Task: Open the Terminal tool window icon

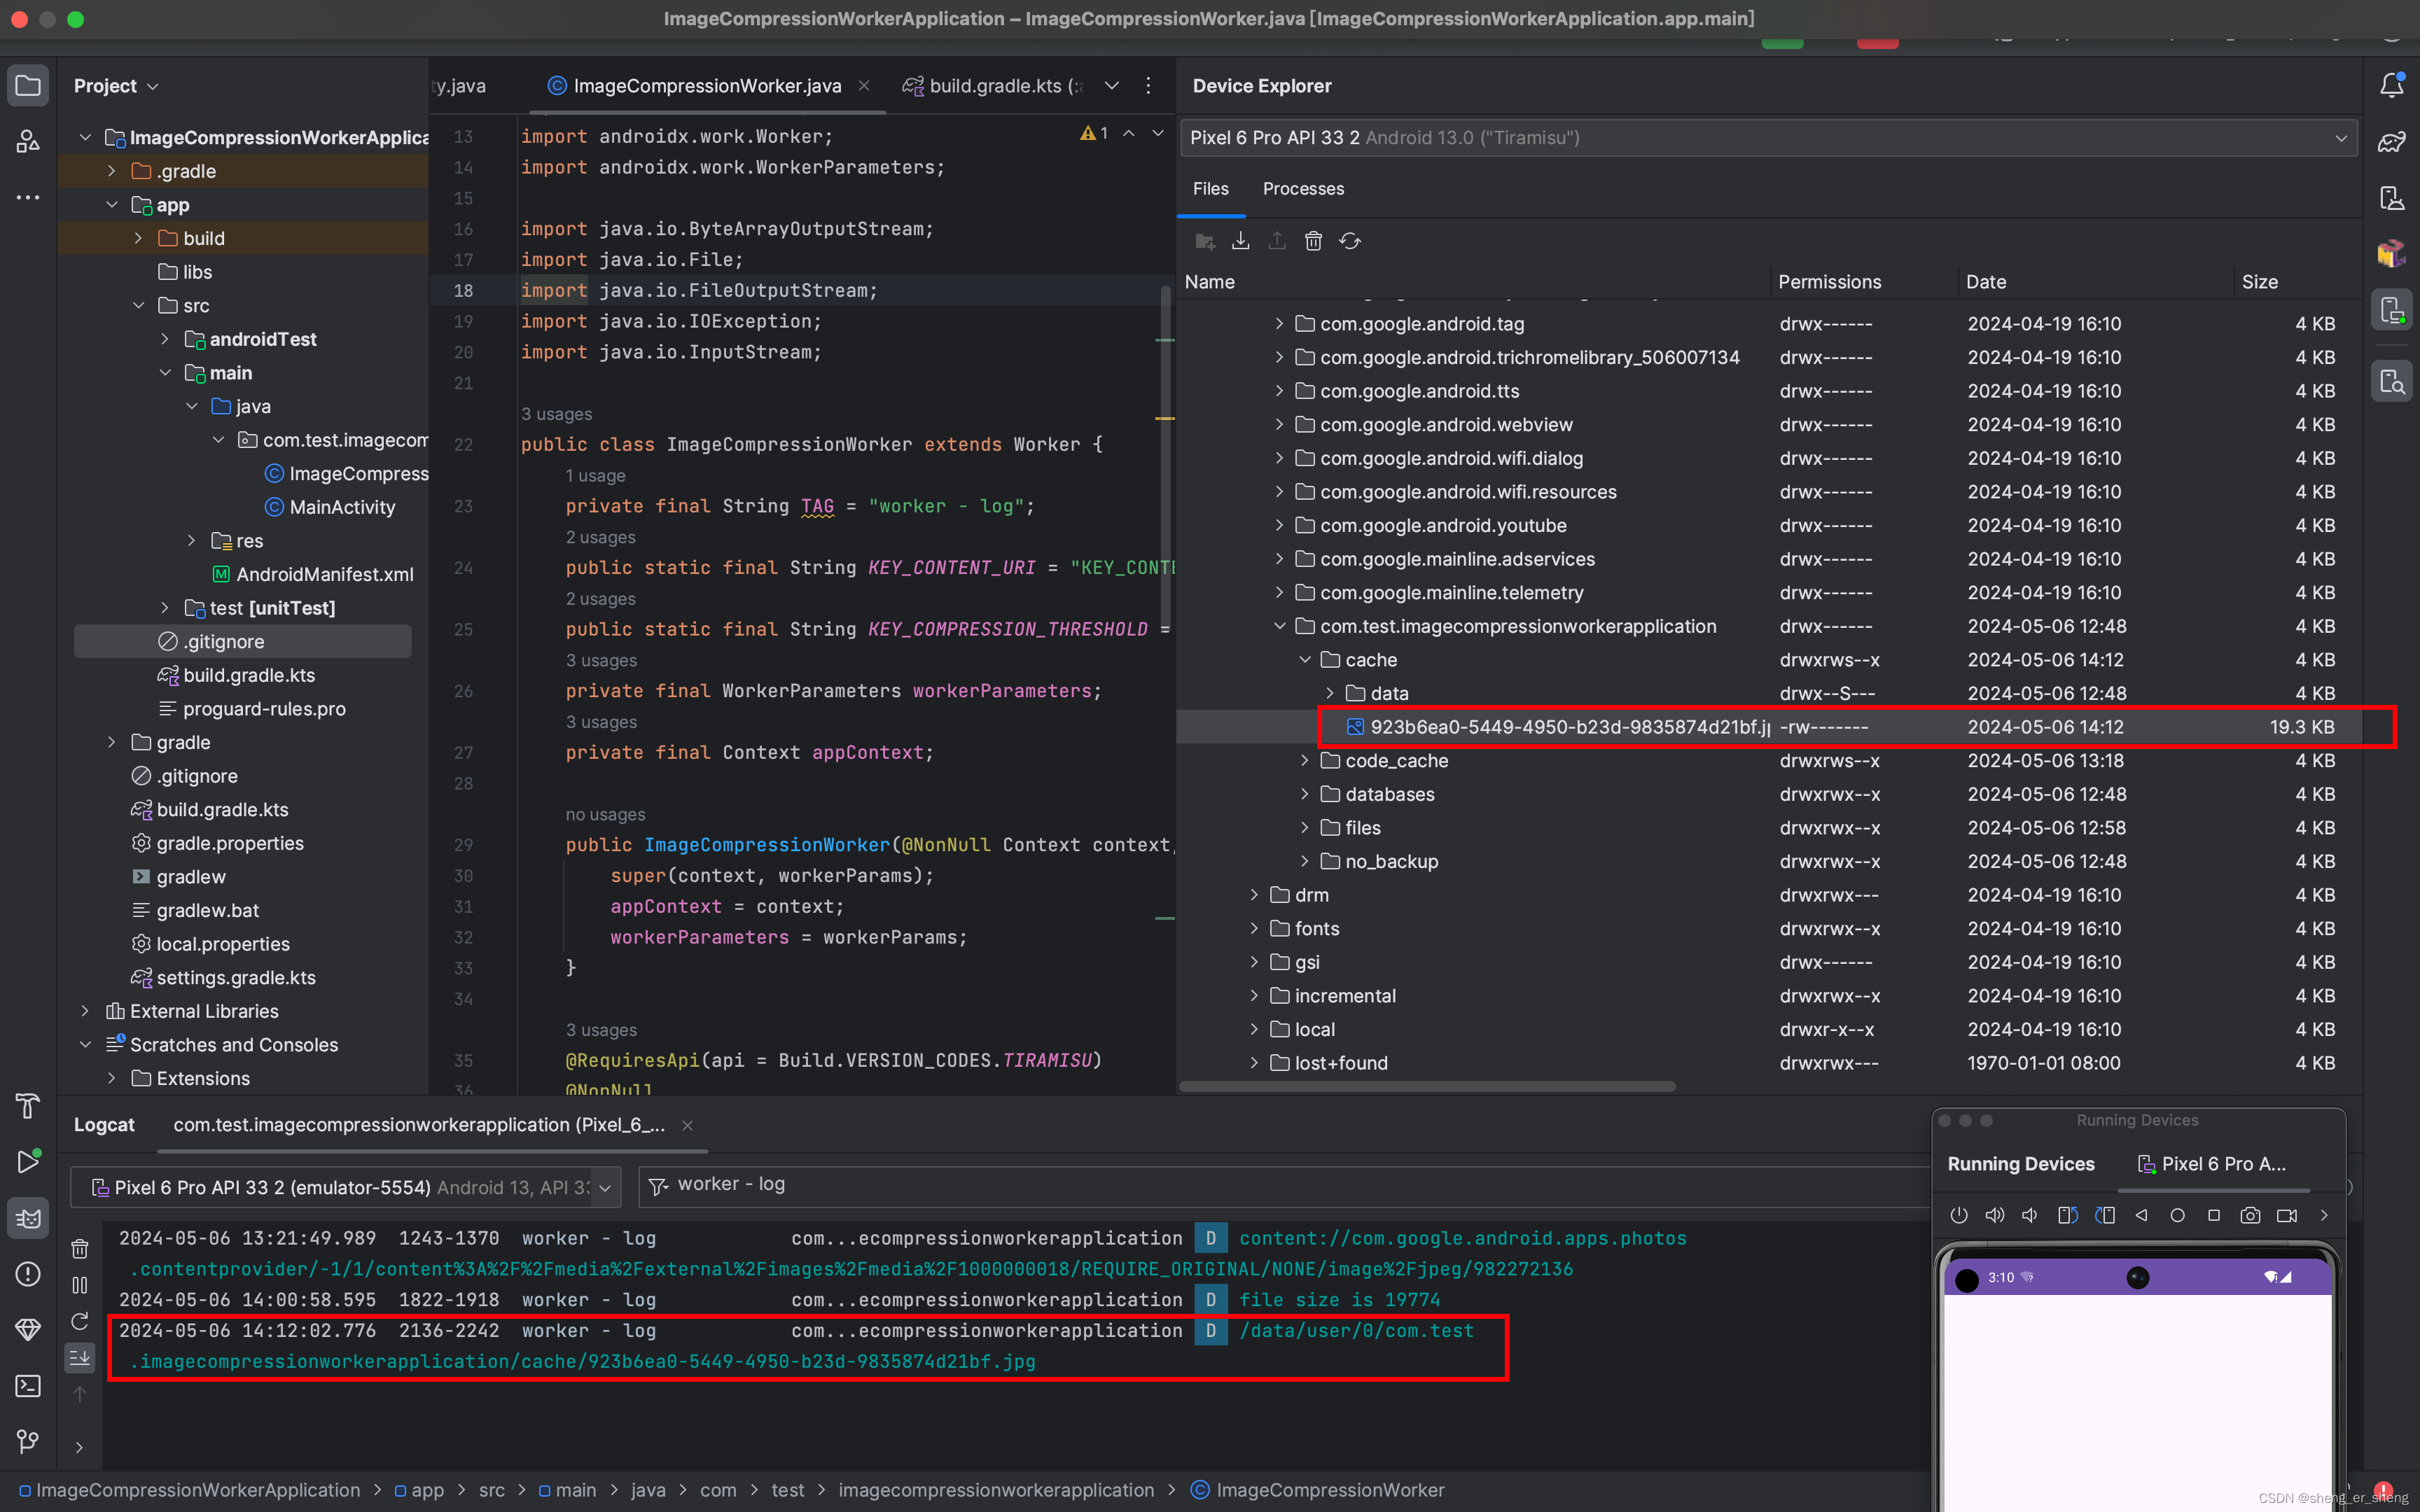Action: (x=28, y=1386)
